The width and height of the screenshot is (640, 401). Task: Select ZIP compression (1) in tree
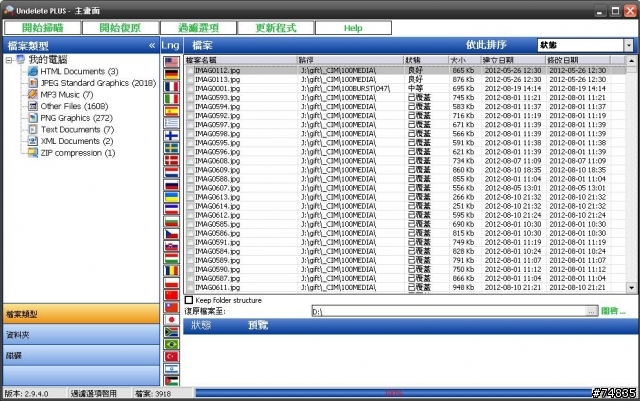tap(78, 153)
